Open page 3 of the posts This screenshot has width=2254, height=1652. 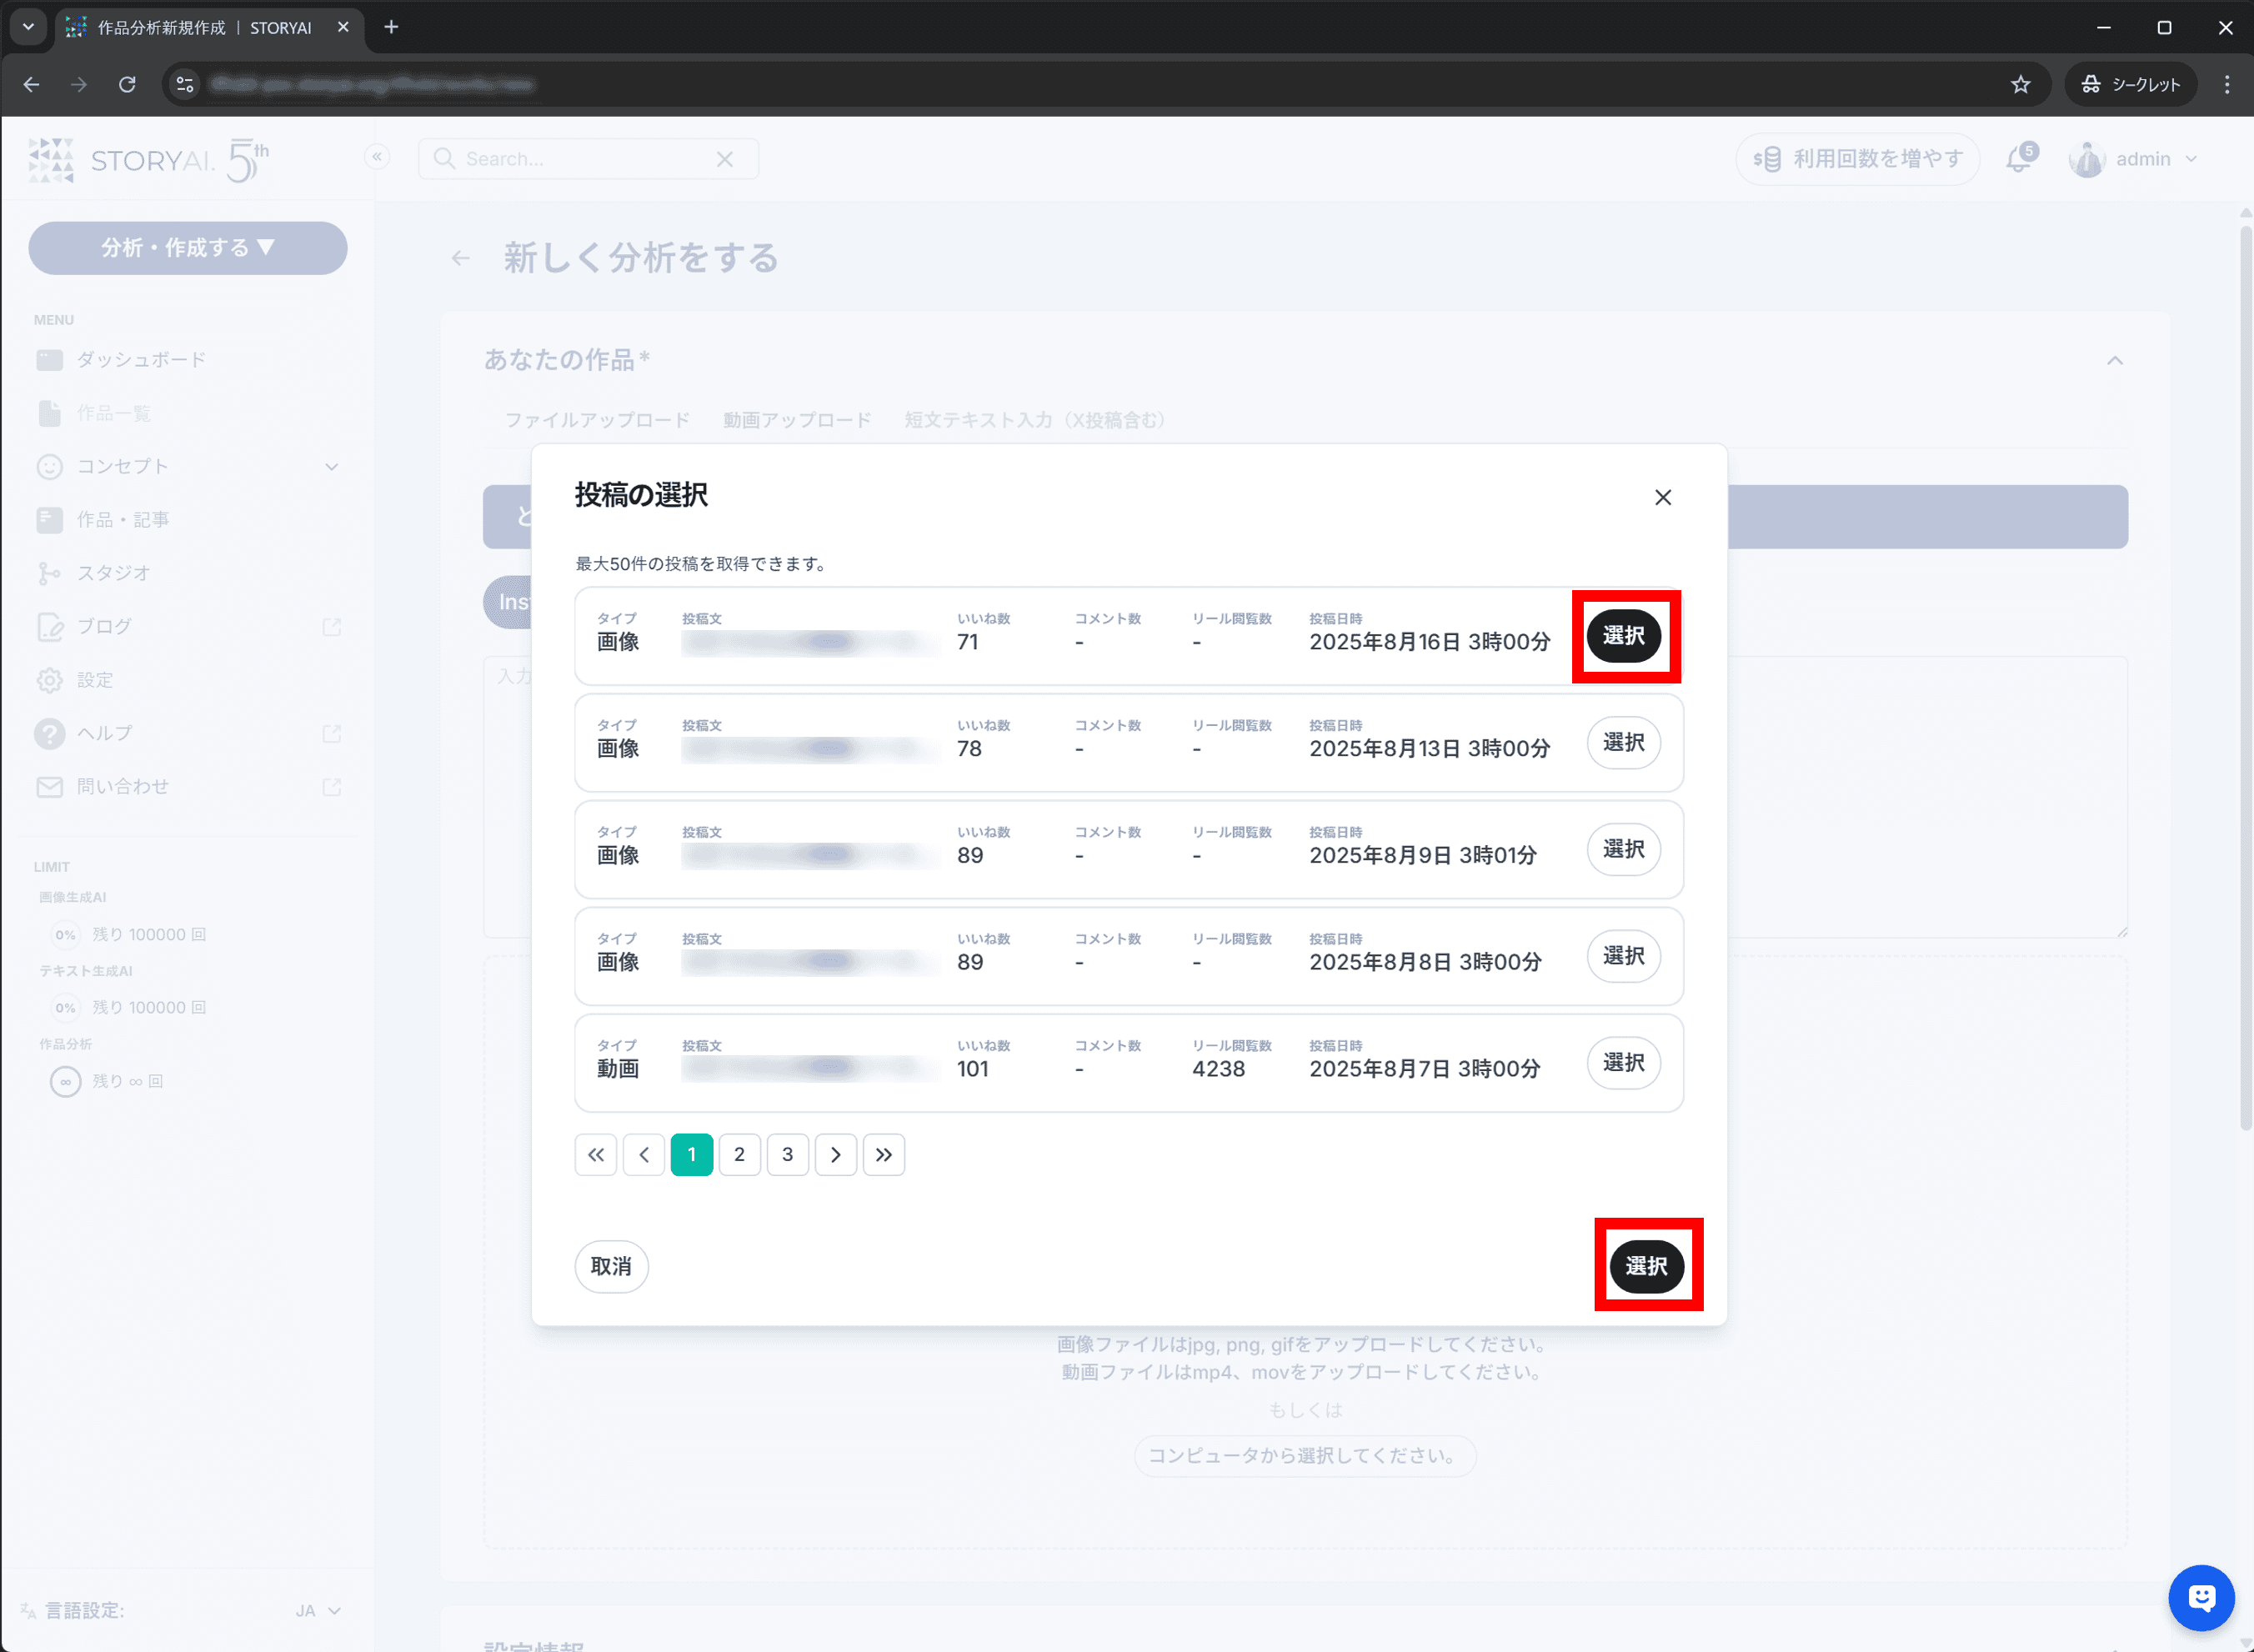pyautogui.click(x=788, y=1155)
